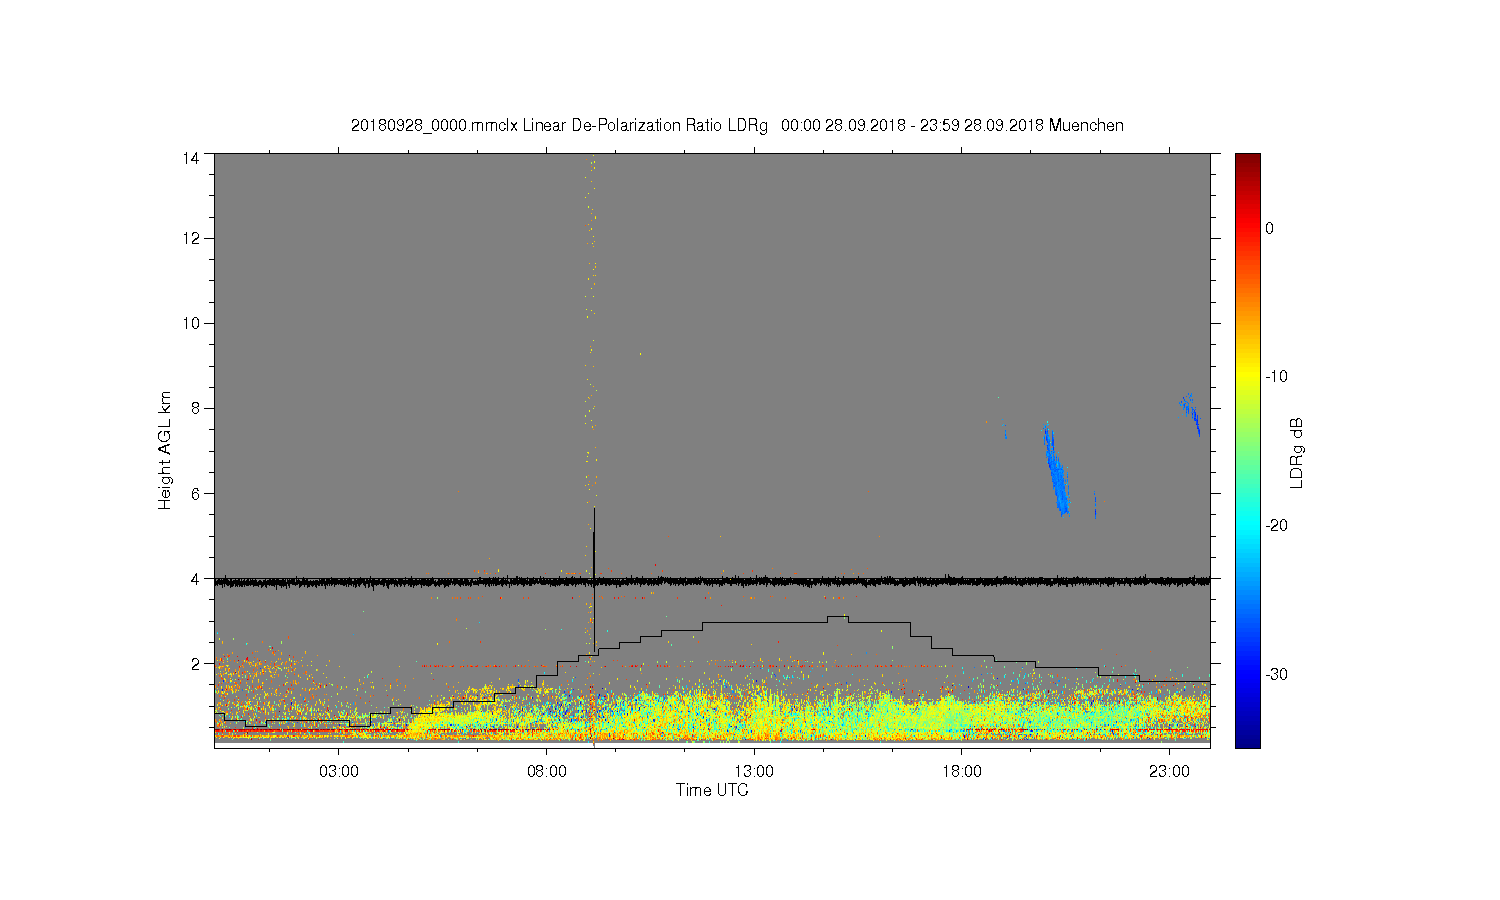Viewport: 1500px width, 900px height.
Task: Click the colorbar value -30
Action: pos(1275,674)
